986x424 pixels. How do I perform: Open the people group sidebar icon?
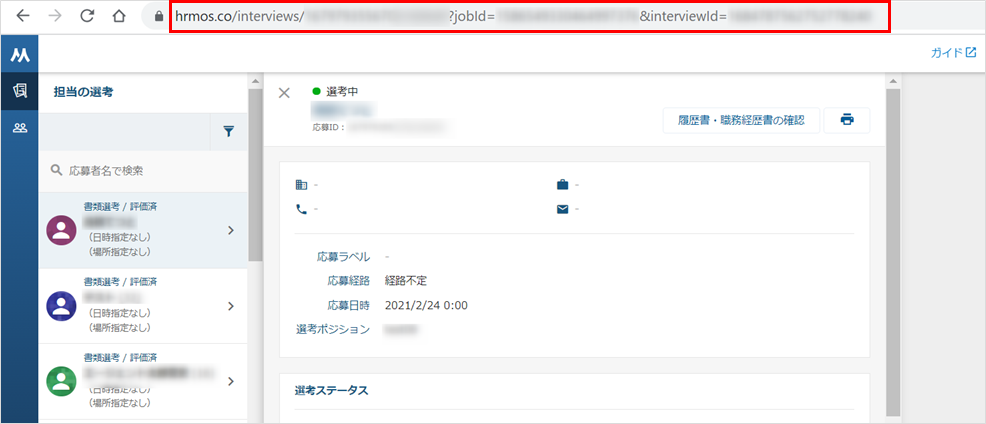click(x=19, y=128)
